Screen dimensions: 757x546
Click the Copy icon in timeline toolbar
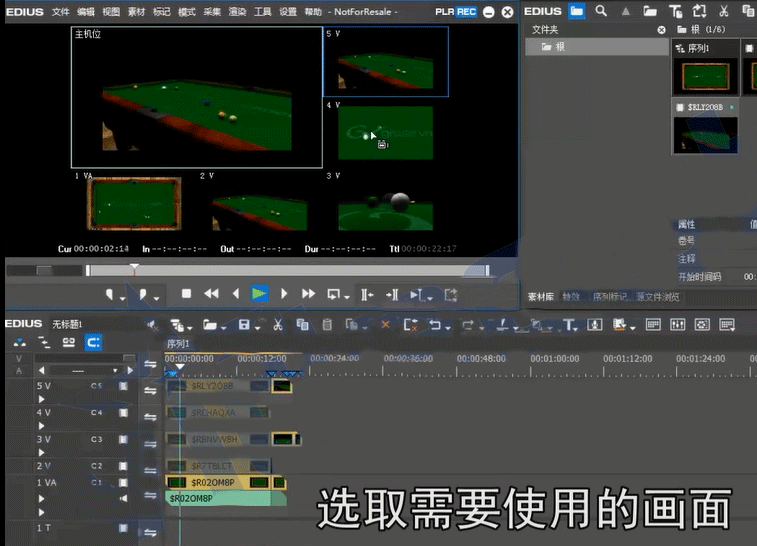[303, 324]
